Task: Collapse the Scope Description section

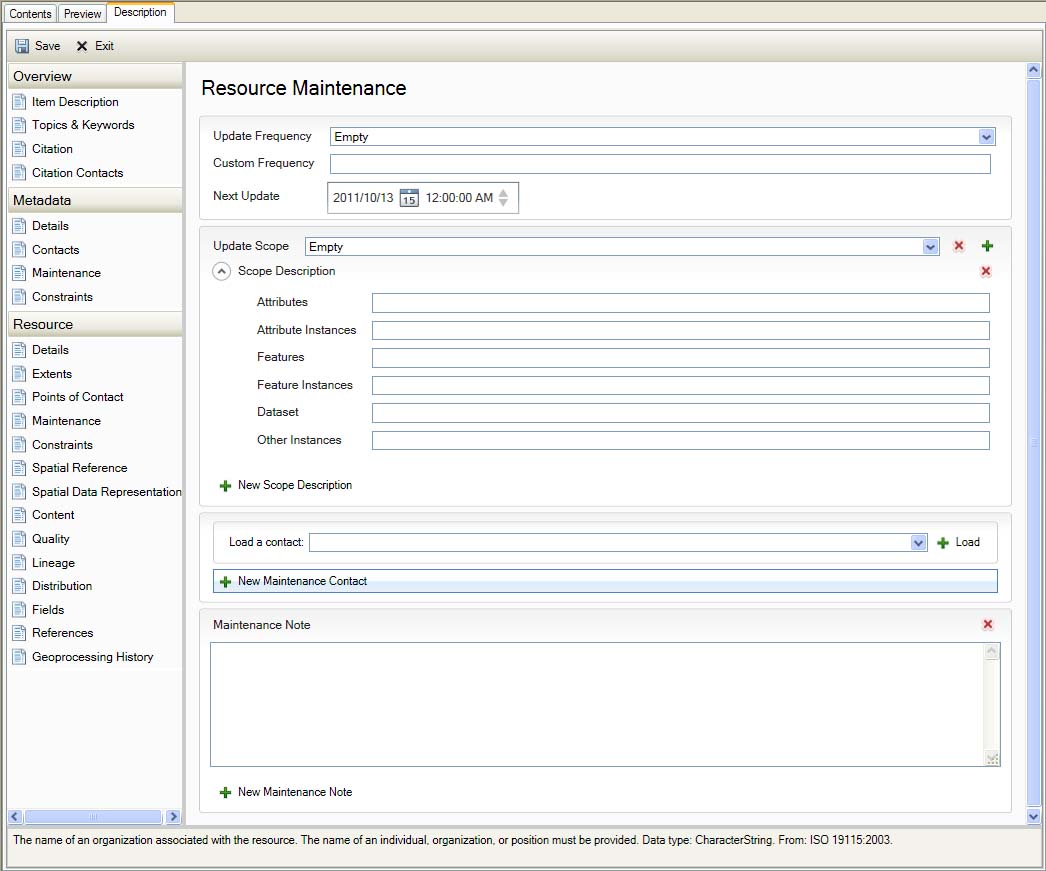Action: (x=223, y=271)
